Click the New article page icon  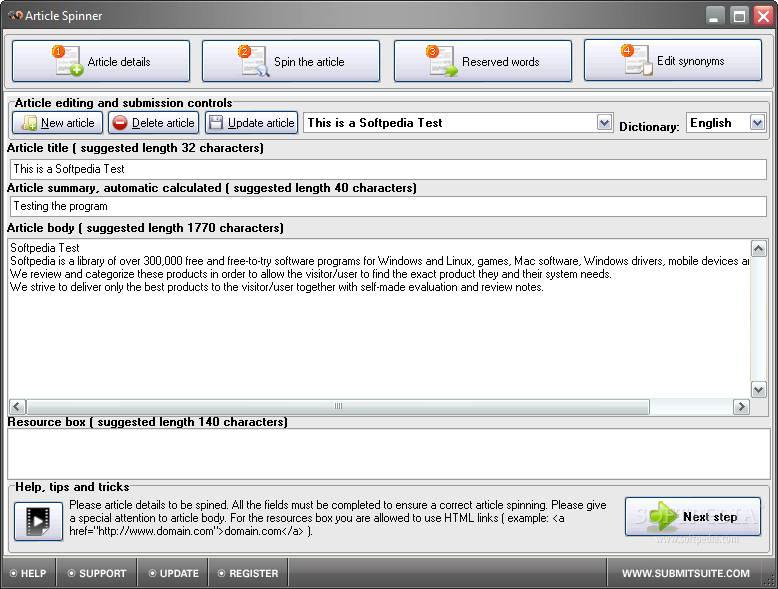29,123
